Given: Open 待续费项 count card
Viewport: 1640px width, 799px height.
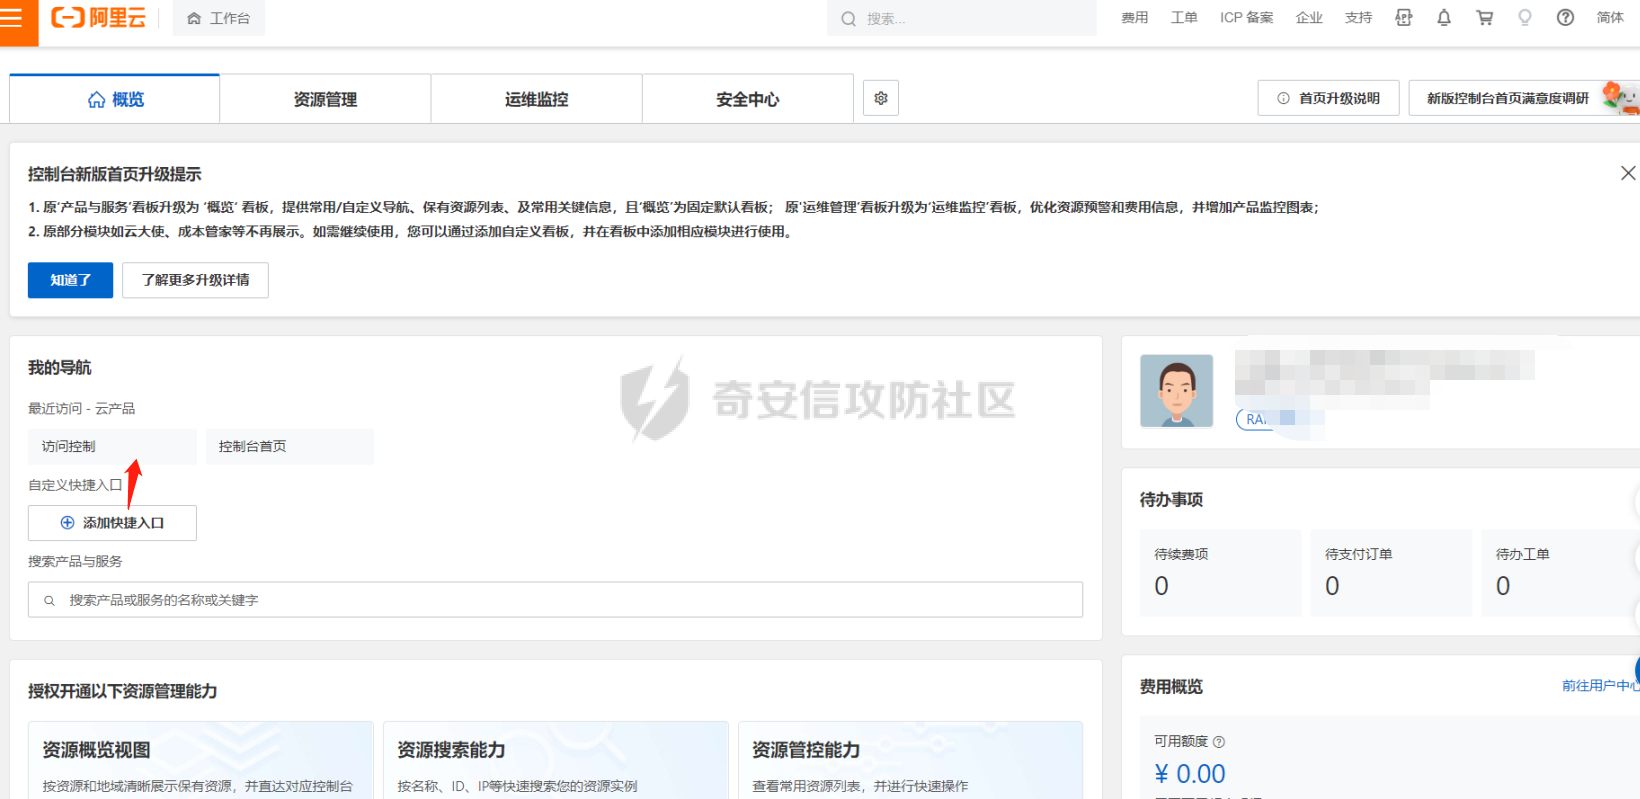Looking at the screenshot, I should [x=1221, y=572].
